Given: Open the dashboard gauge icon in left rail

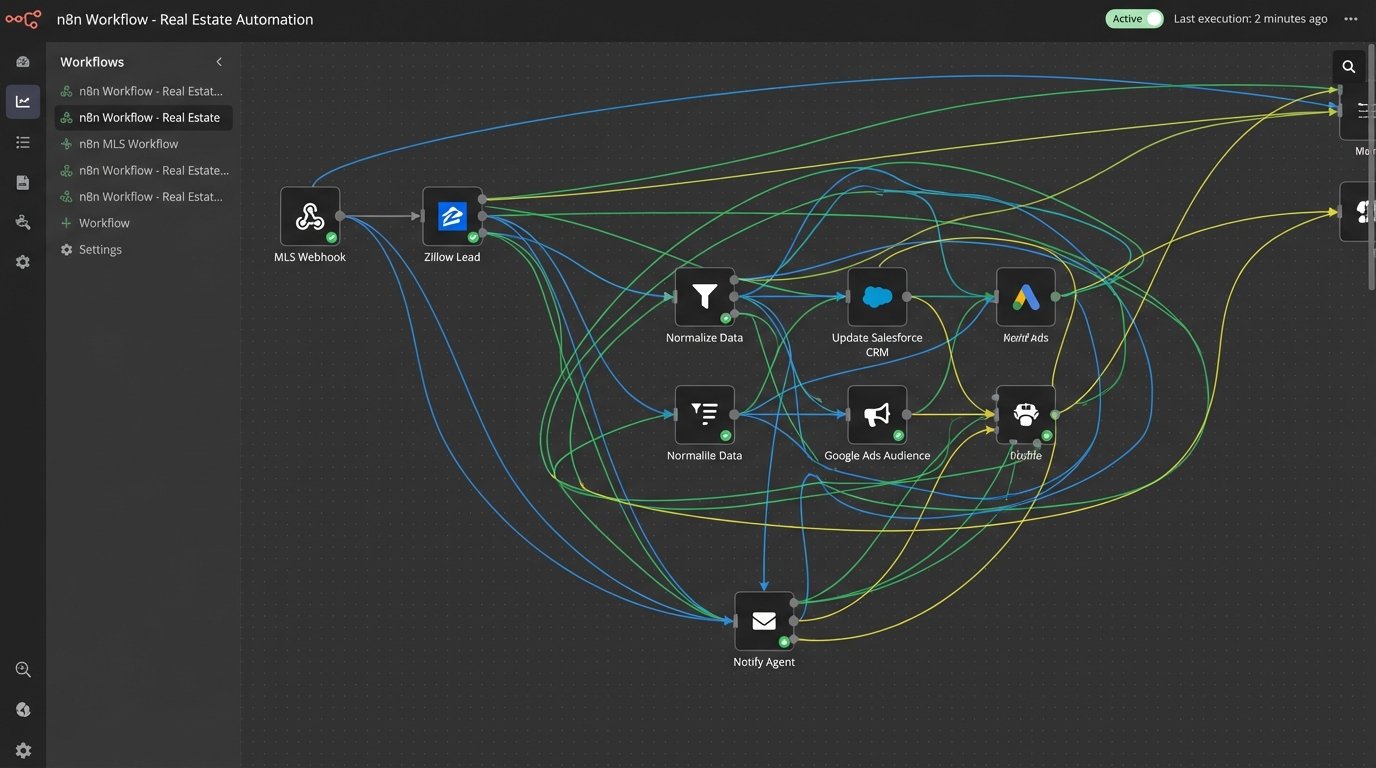Looking at the screenshot, I should (23, 62).
